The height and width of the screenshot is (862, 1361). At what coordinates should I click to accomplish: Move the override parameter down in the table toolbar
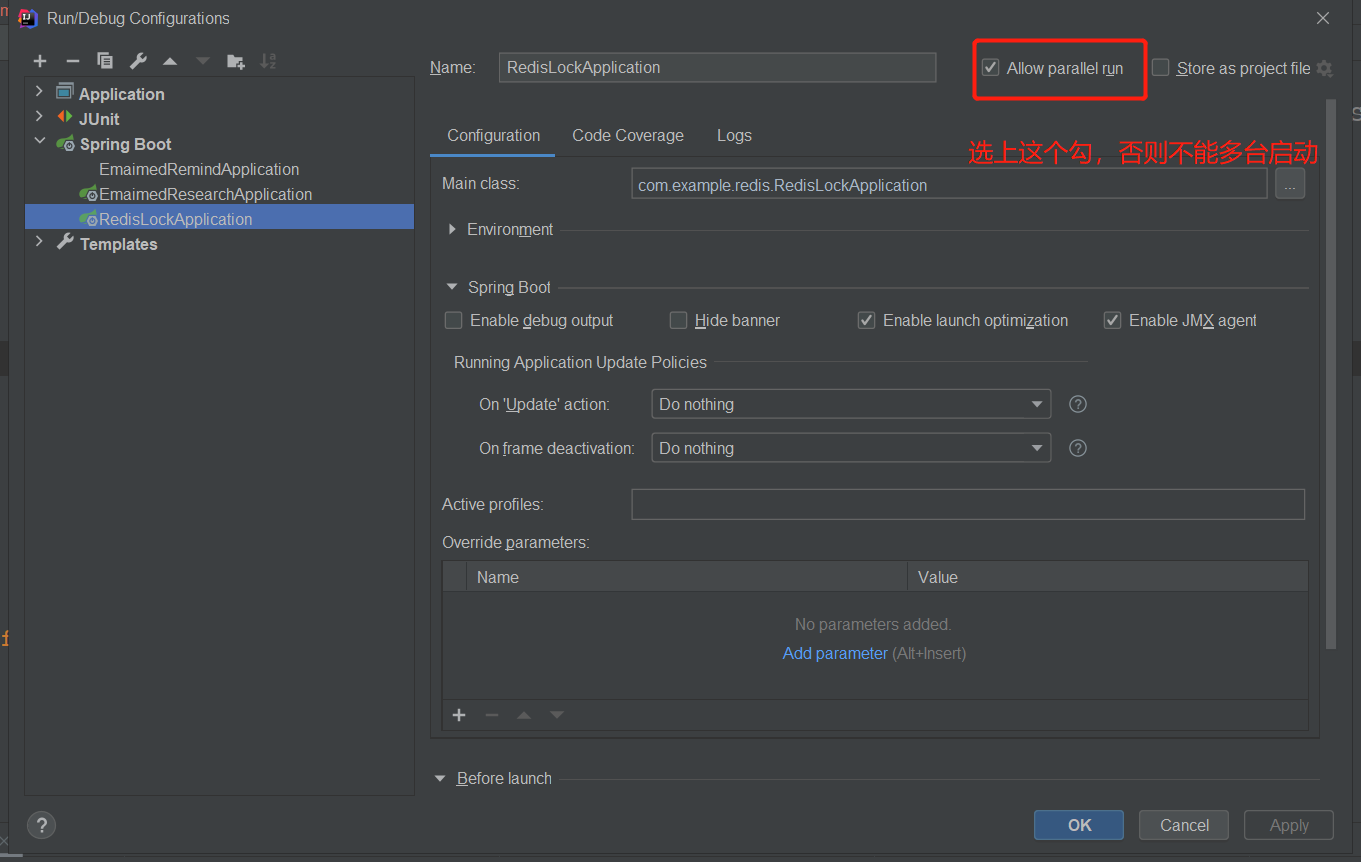(x=557, y=715)
